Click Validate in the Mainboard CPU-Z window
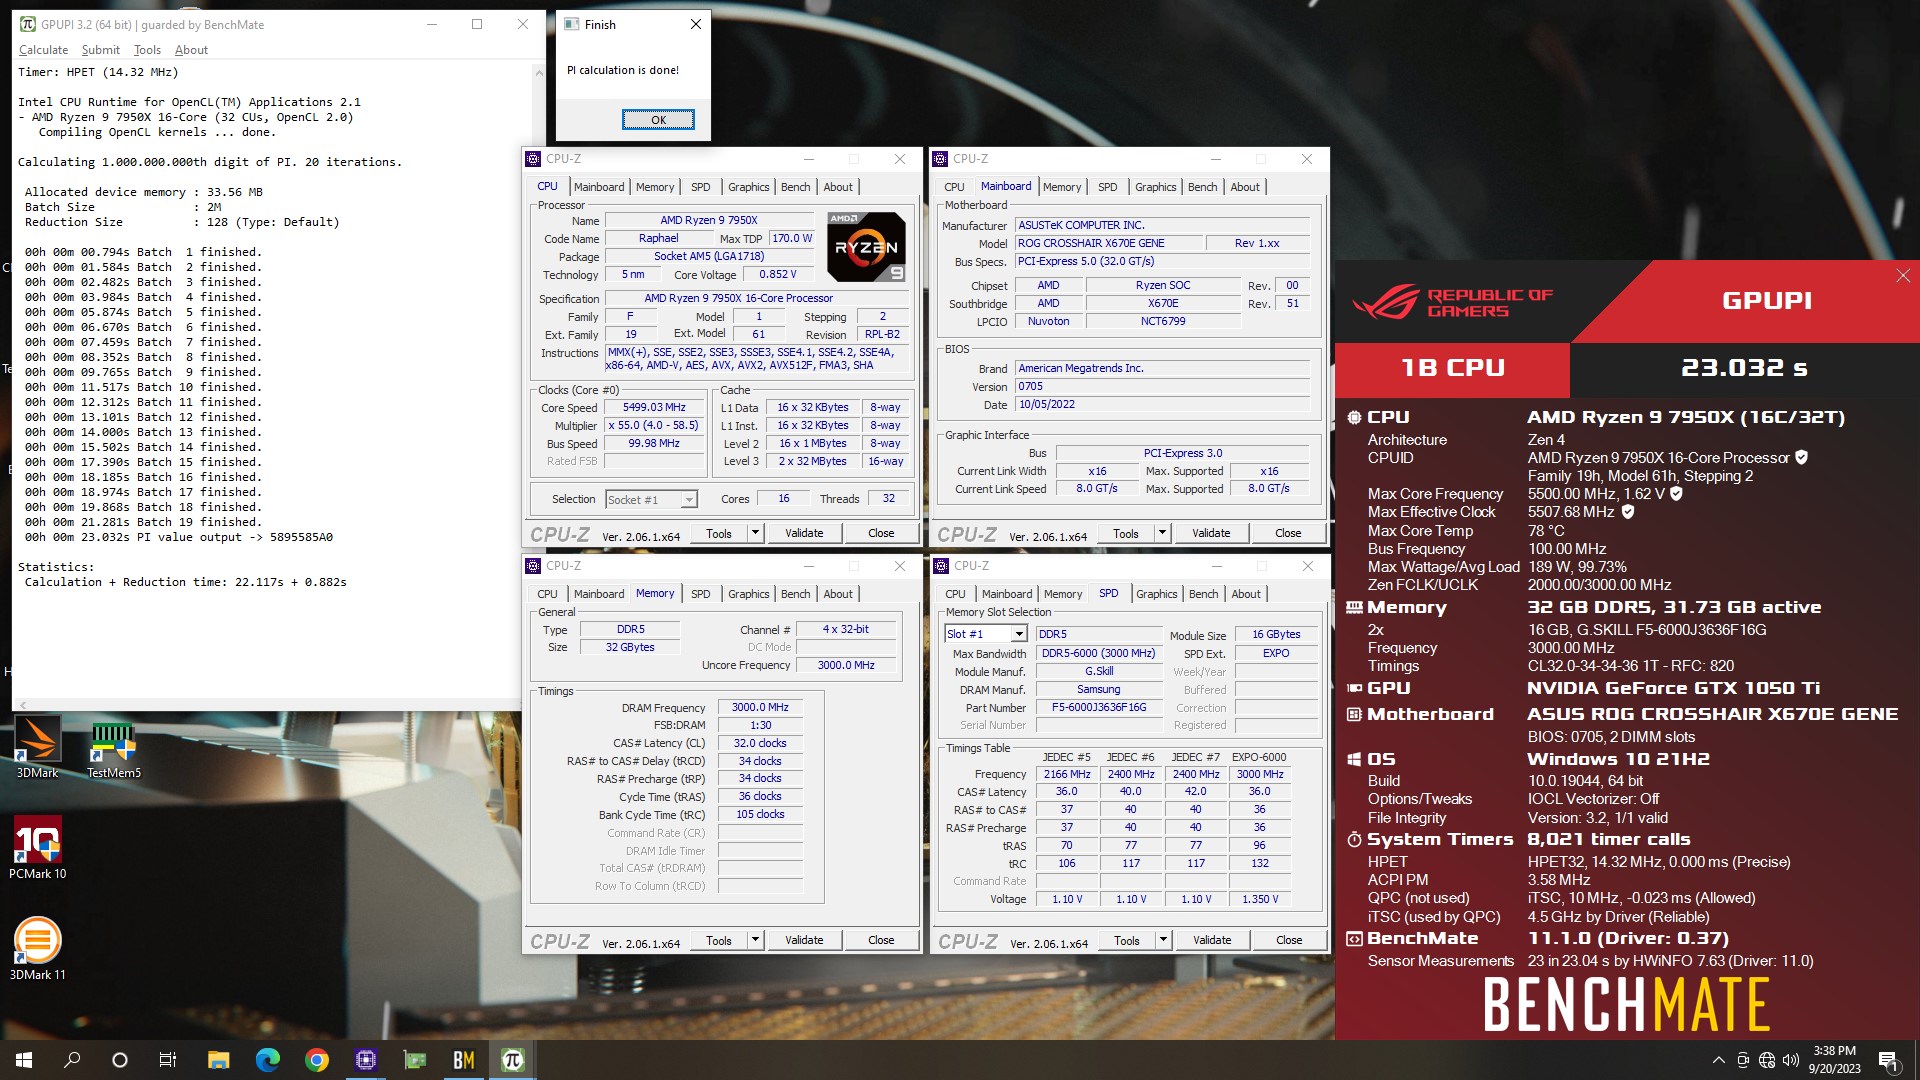The image size is (1920, 1080). pyautogui.click(x=1211, y=533)
